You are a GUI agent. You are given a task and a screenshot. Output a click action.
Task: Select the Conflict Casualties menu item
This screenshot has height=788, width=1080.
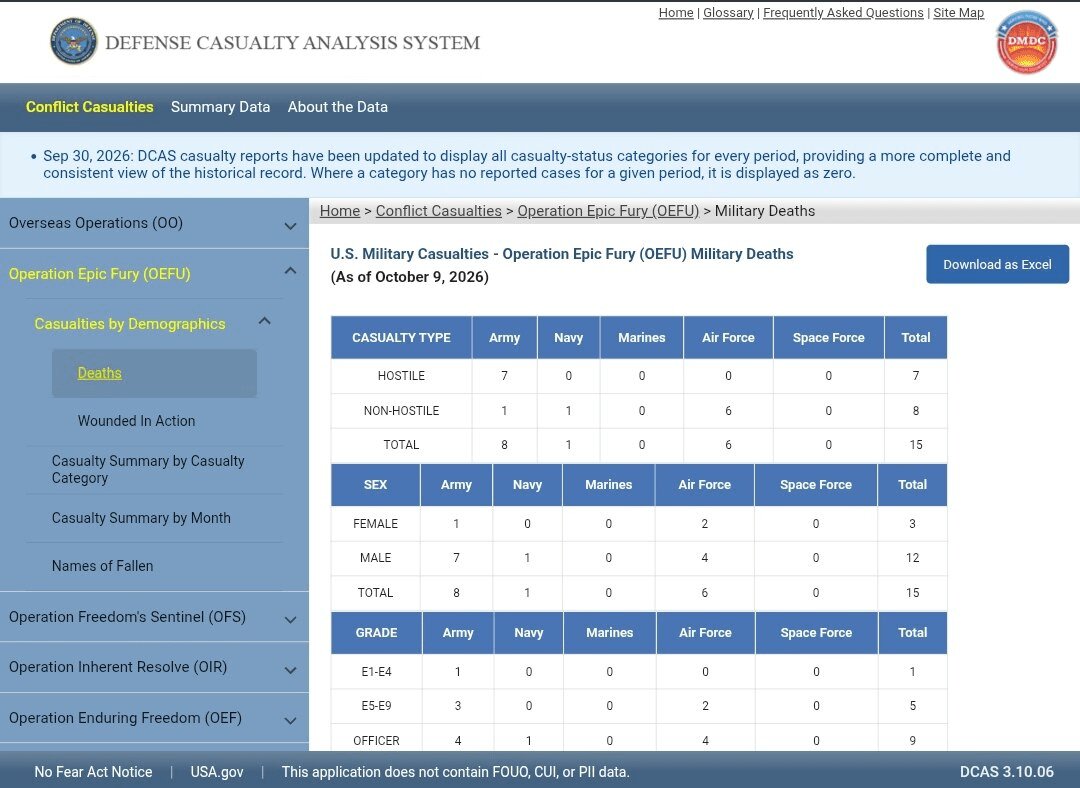coord(90,107)
